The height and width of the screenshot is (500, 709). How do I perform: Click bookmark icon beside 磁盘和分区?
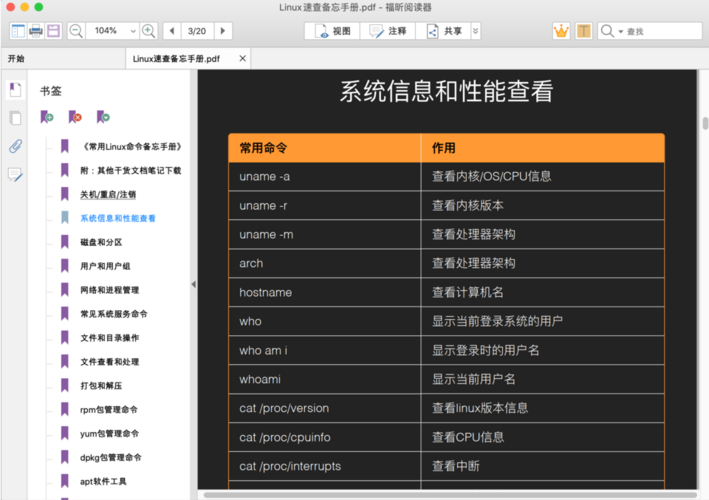65,242
